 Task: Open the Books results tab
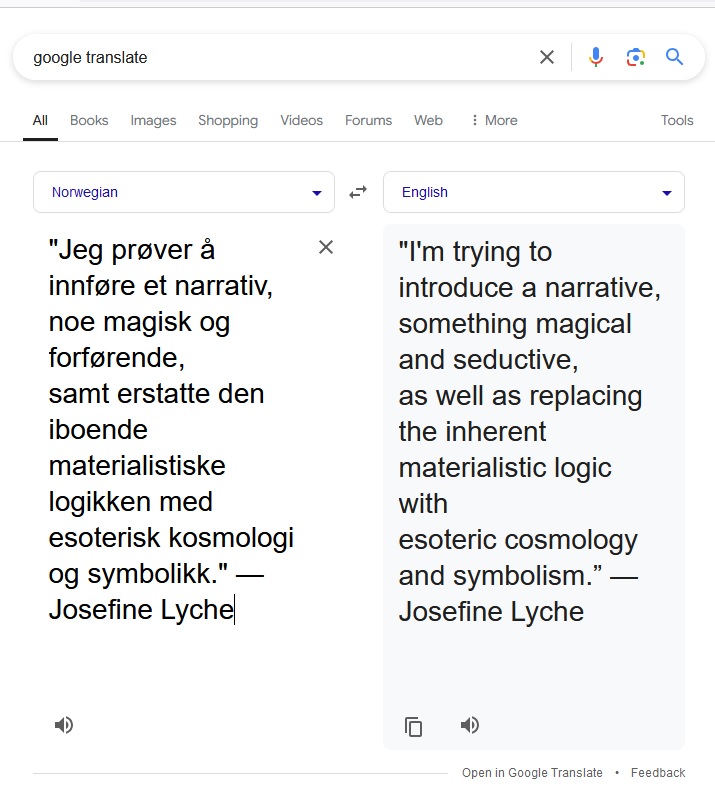click(x=89, y=120)
